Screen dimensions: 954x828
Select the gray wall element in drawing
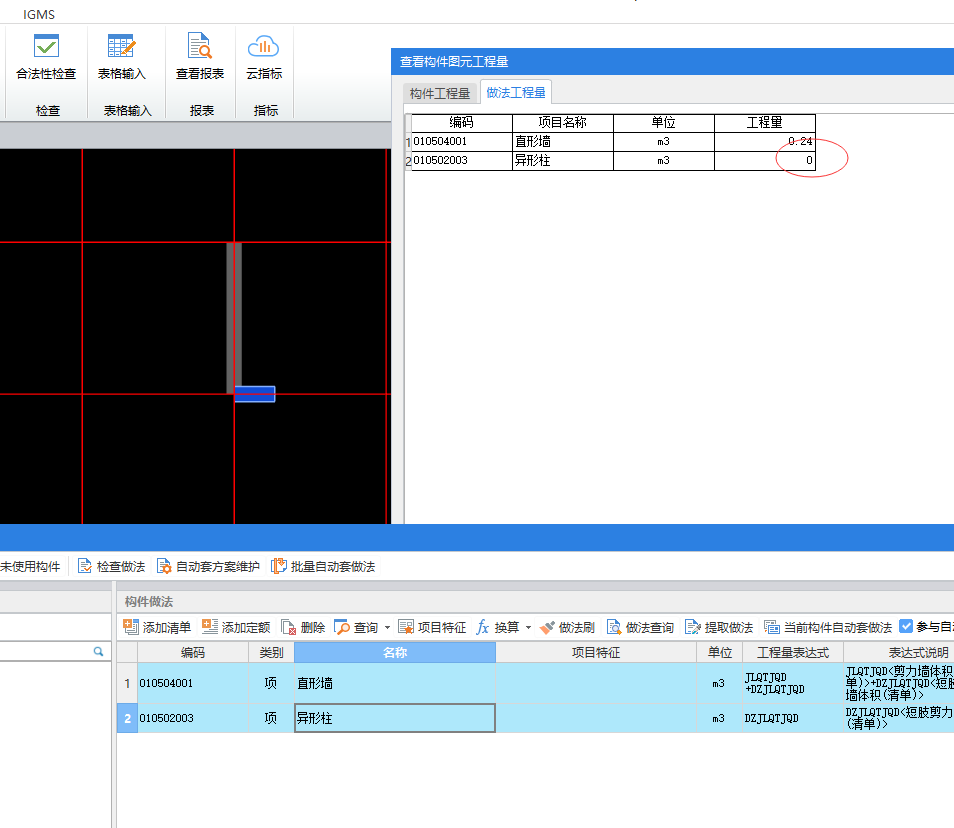point(234,316)
